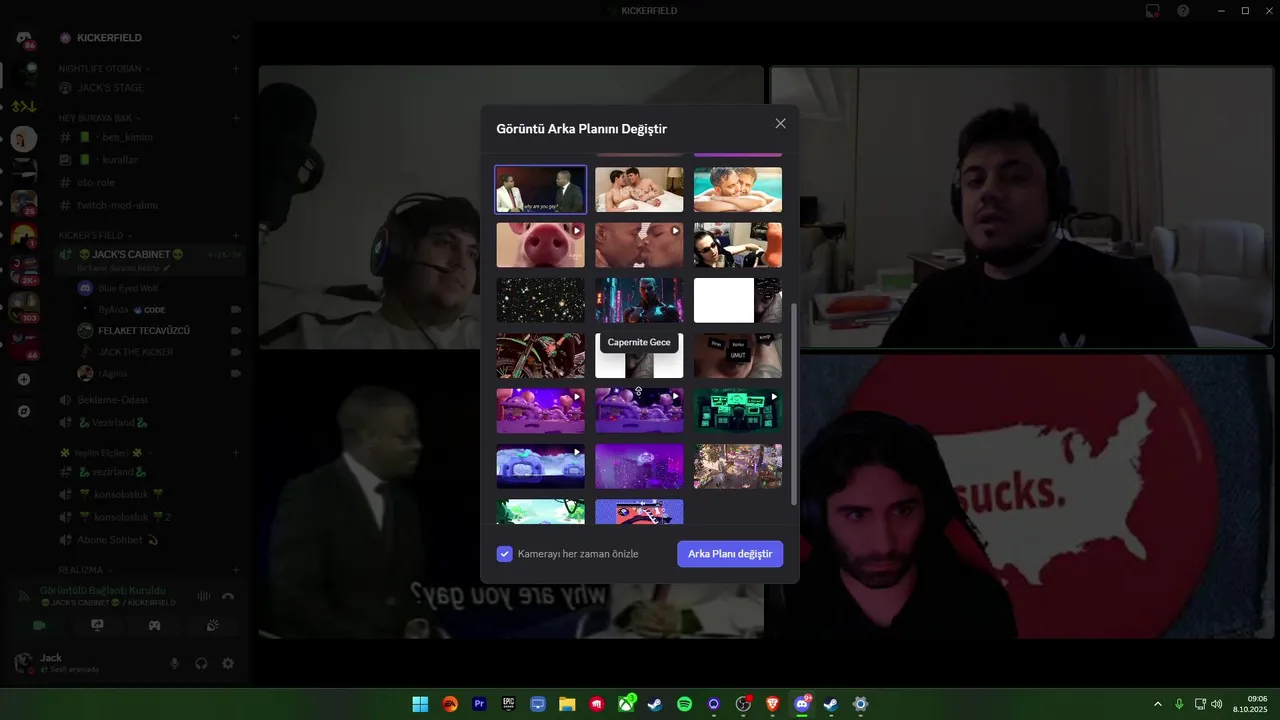
Task: Explore discoverable servers compass icon
Action: [24, 411]
